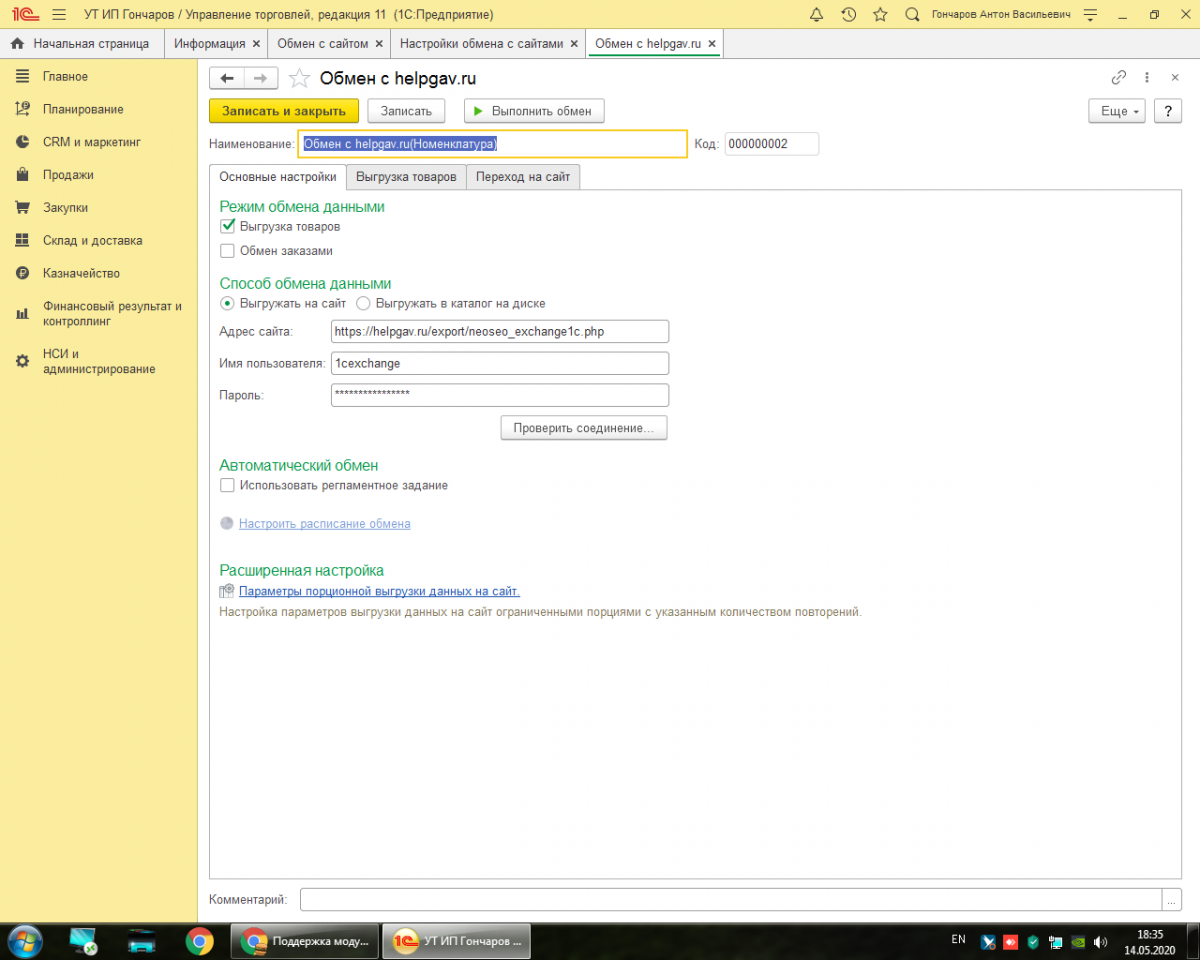Screen dimensions: 1200x960
Task: Open favorites star in title bar
Action: click(x=880, y=15)
